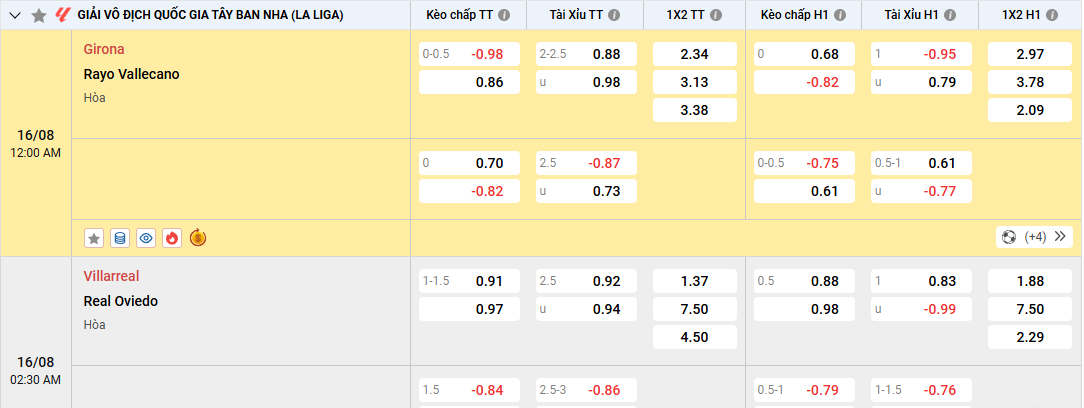Pick over 2-2.5 odds 0.88 for Girona match

[586, 54]
